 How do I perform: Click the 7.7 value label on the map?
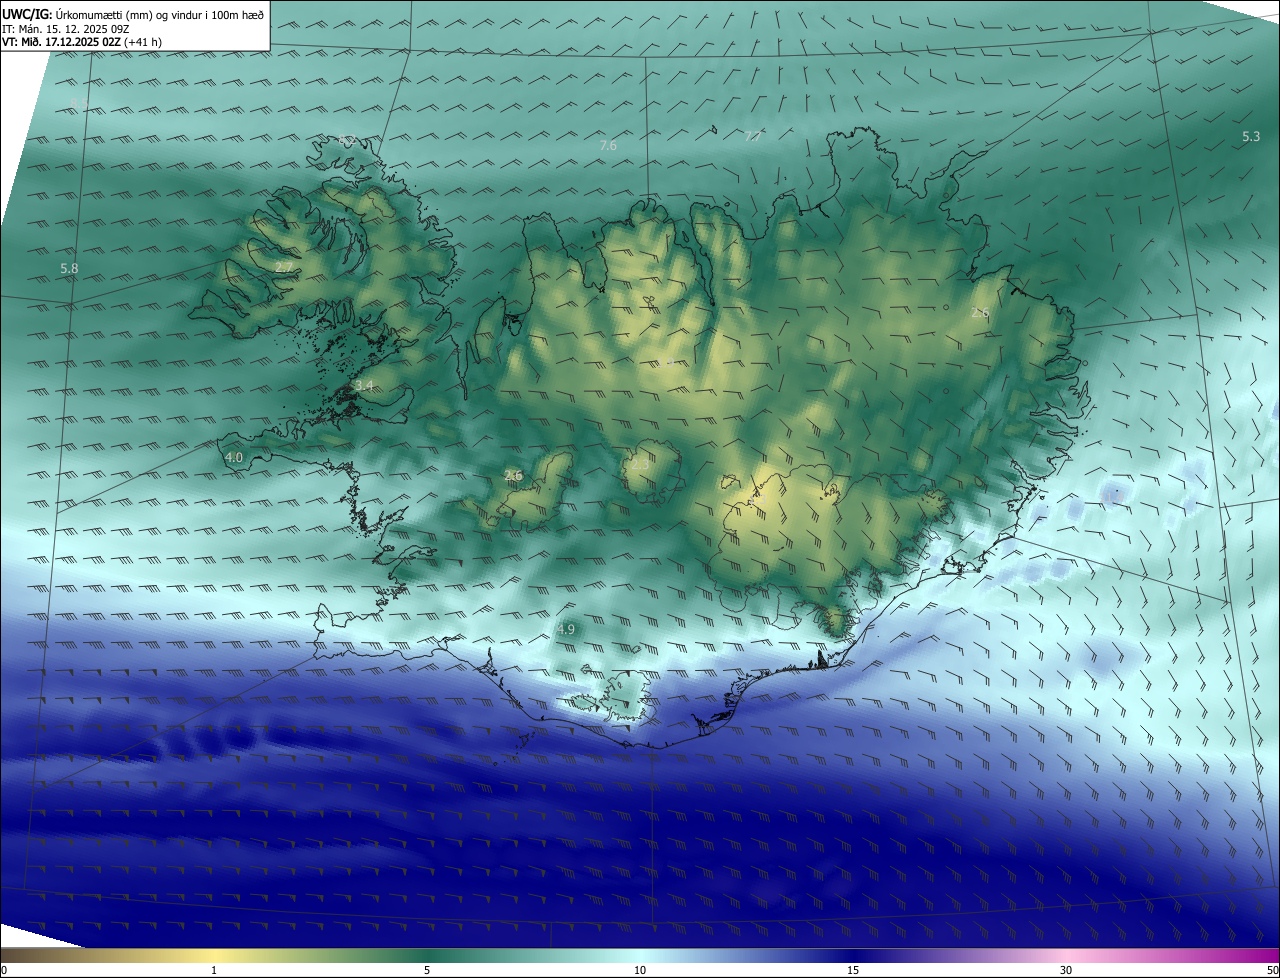coord(752,137)
